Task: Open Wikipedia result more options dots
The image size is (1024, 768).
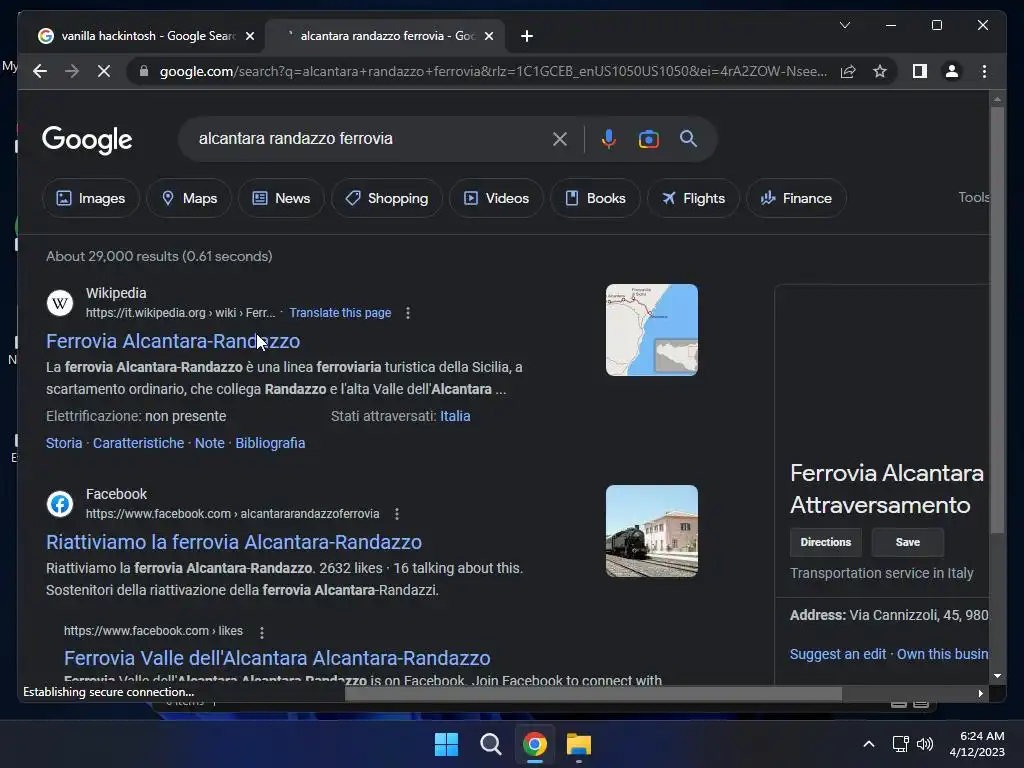Action: pyautogui.click(x=408, y=313)
